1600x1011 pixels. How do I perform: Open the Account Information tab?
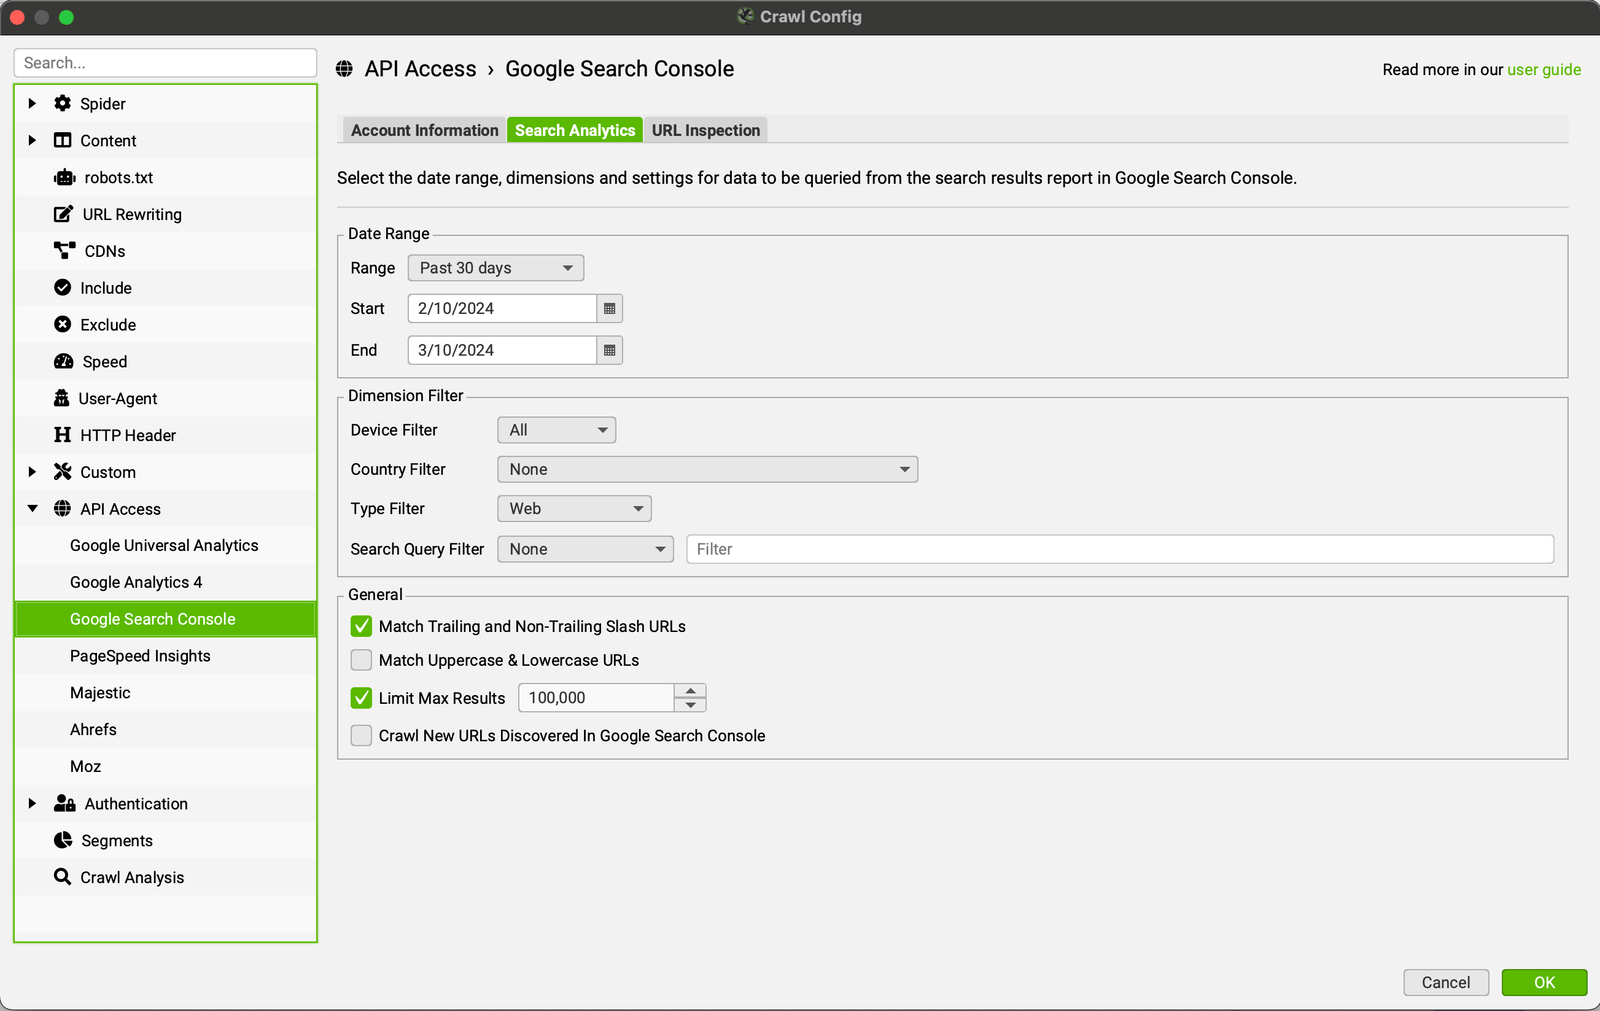[422, 129]
